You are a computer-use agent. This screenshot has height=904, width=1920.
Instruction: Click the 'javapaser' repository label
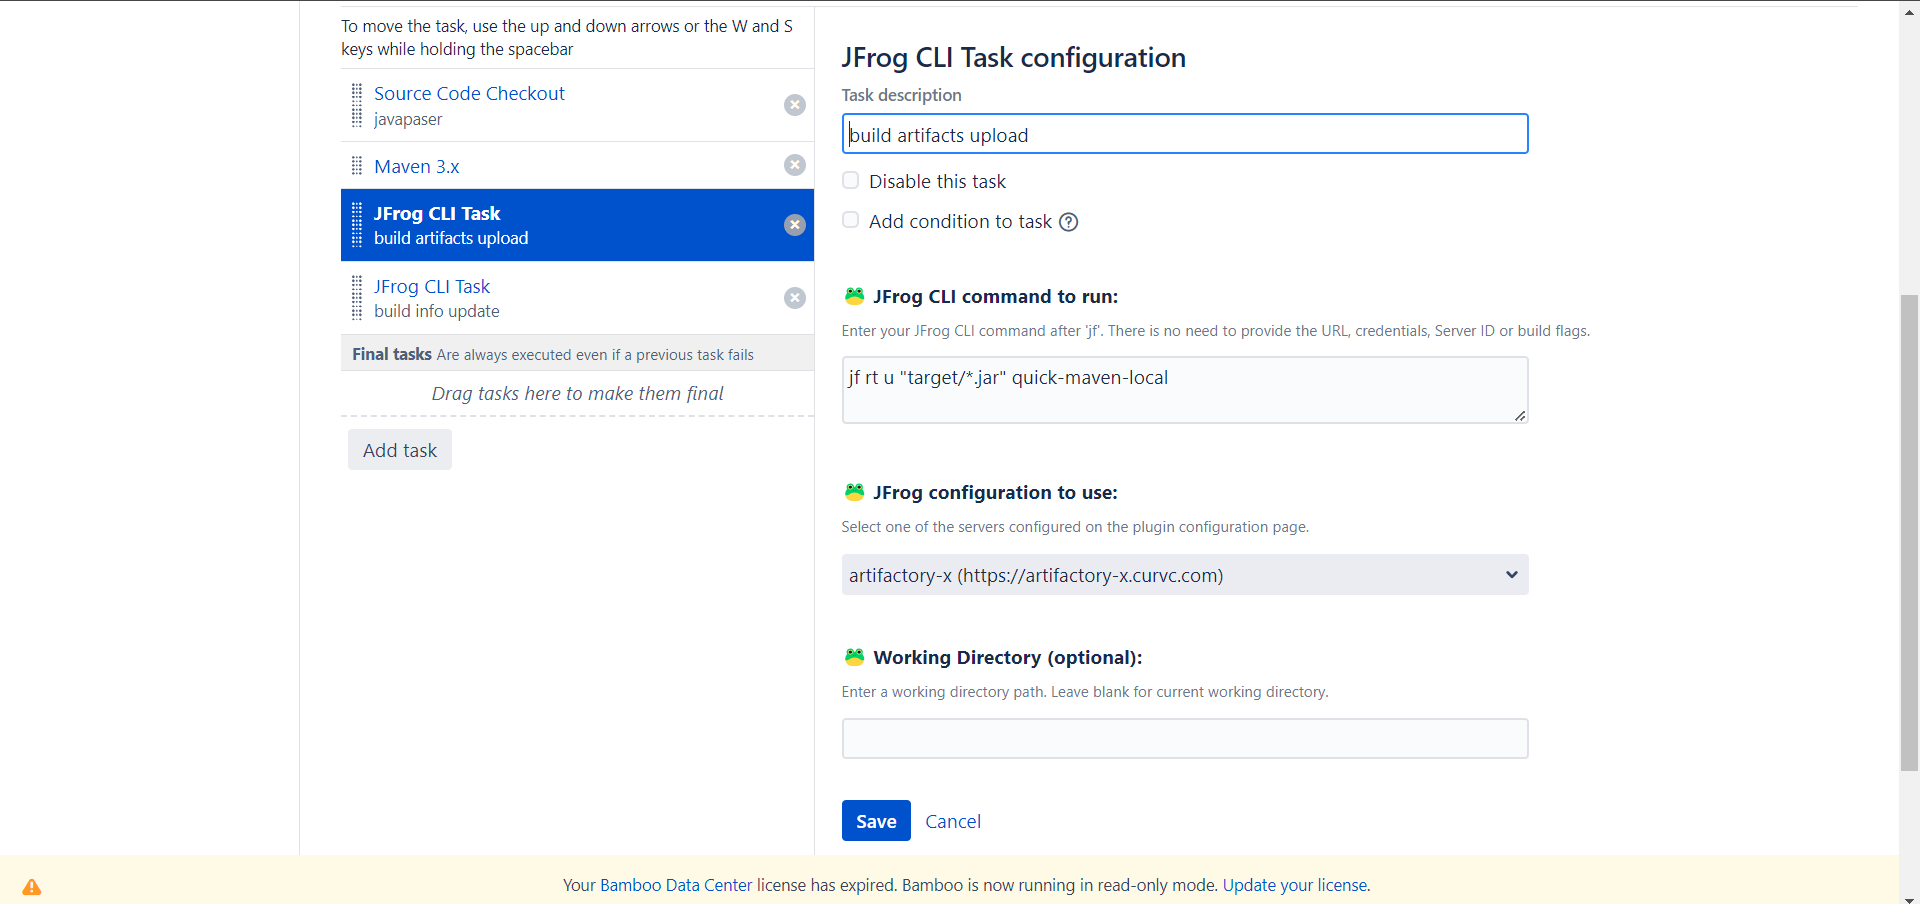click(x=408, y=119)
